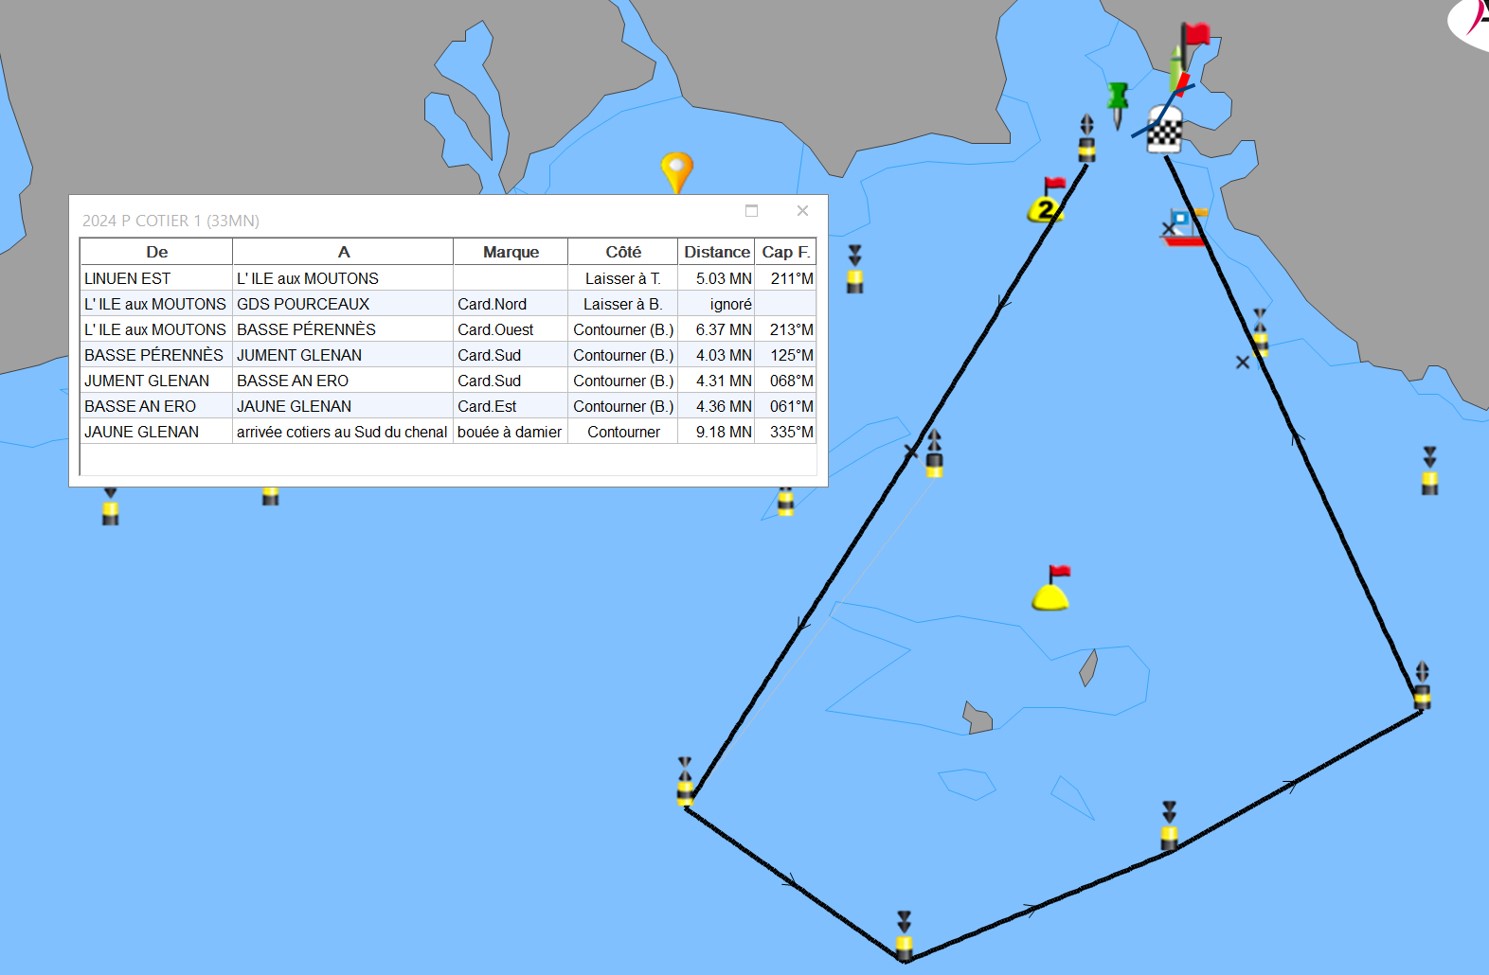Click the unnumbered yellow buoy with red flag
Viewport: 1489px width, 975px height.
click(1051, 592)
